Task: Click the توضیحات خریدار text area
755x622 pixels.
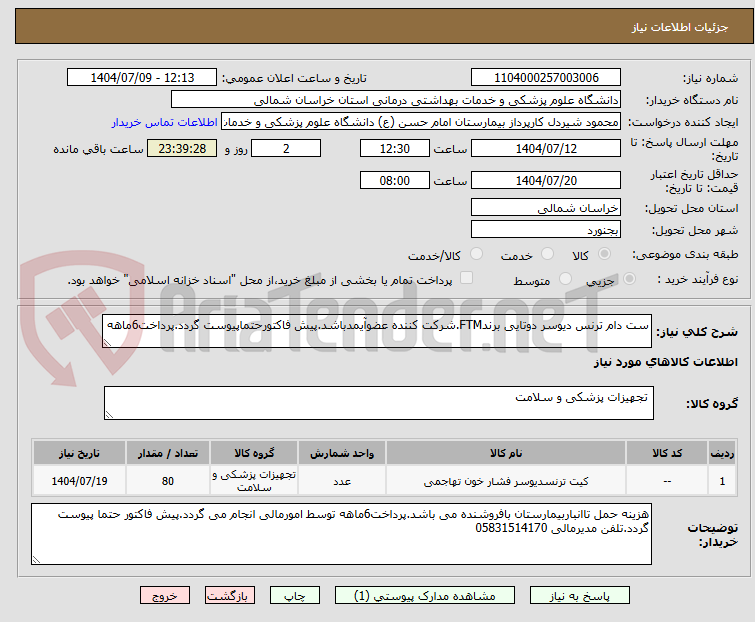Action: click(341, 534)
